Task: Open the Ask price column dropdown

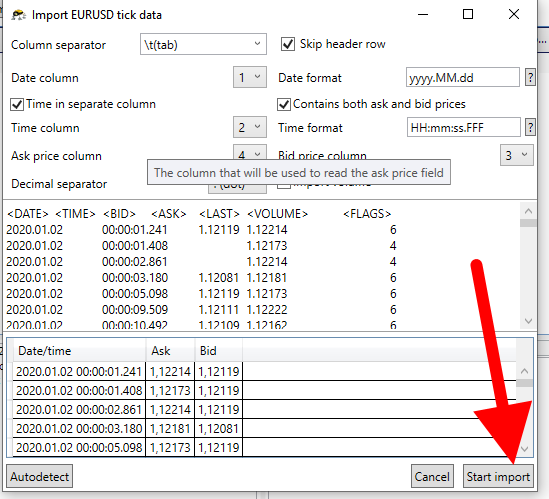Action: coord(250,153)
